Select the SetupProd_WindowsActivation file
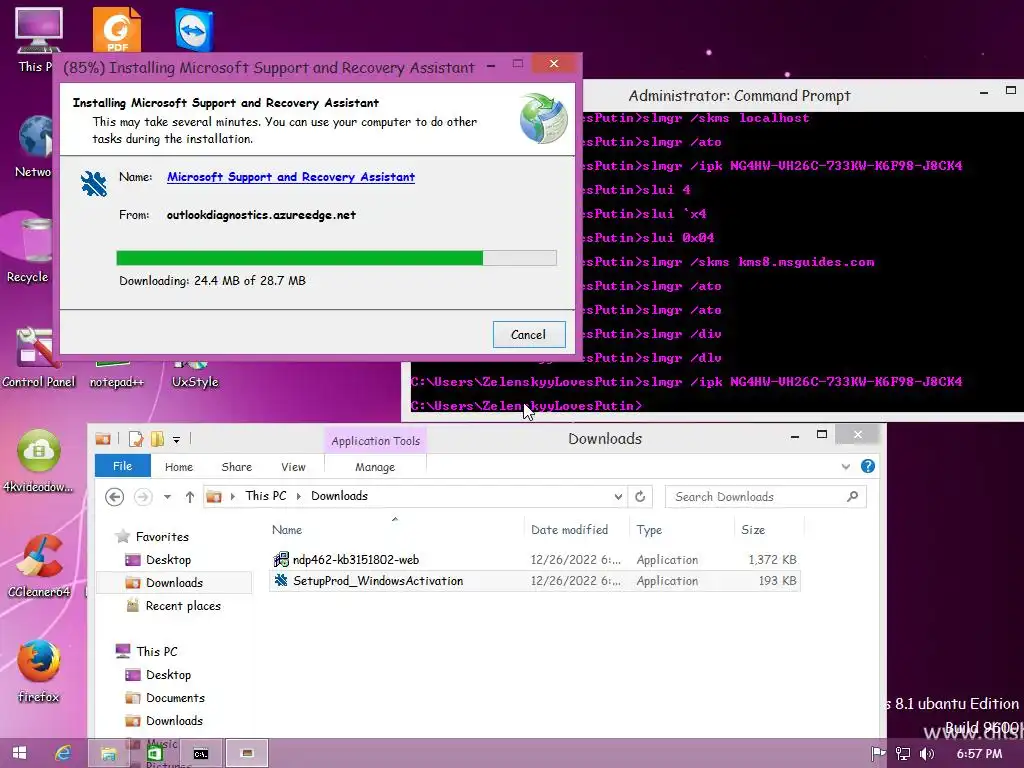Image resolution: width=1024 pixels, height=768 pixels. pyautogui.click(x=534, y=581)
